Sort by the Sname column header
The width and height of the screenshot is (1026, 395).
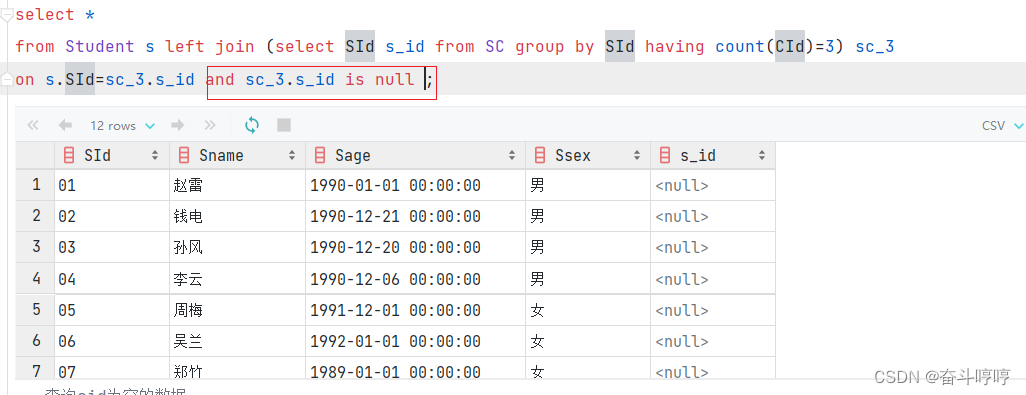[238, 156]
